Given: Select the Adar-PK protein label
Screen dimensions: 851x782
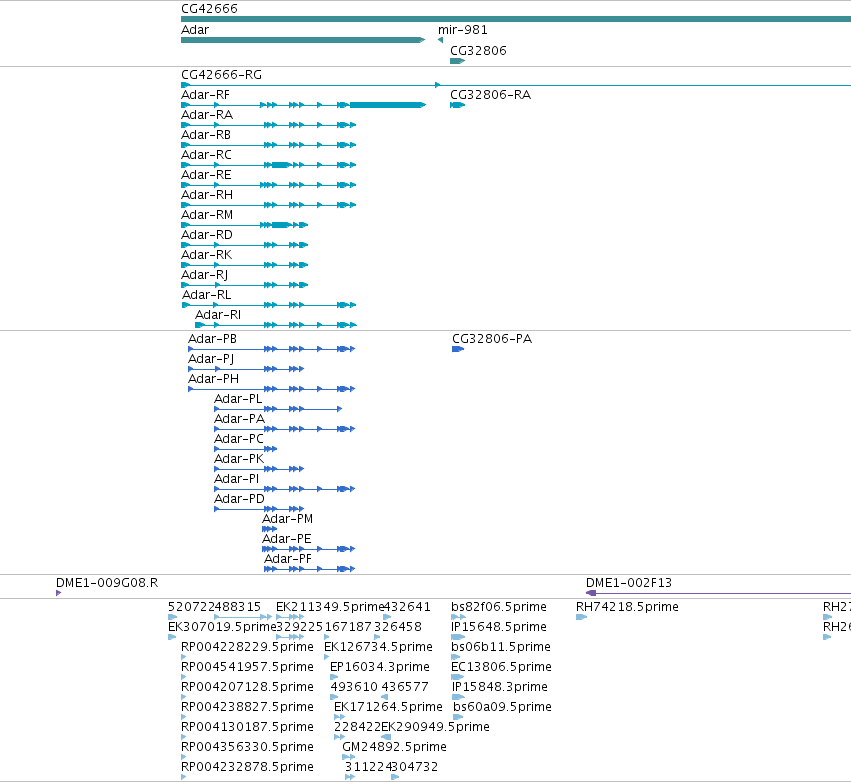Looking at the screenshot, I should (239, 459).
